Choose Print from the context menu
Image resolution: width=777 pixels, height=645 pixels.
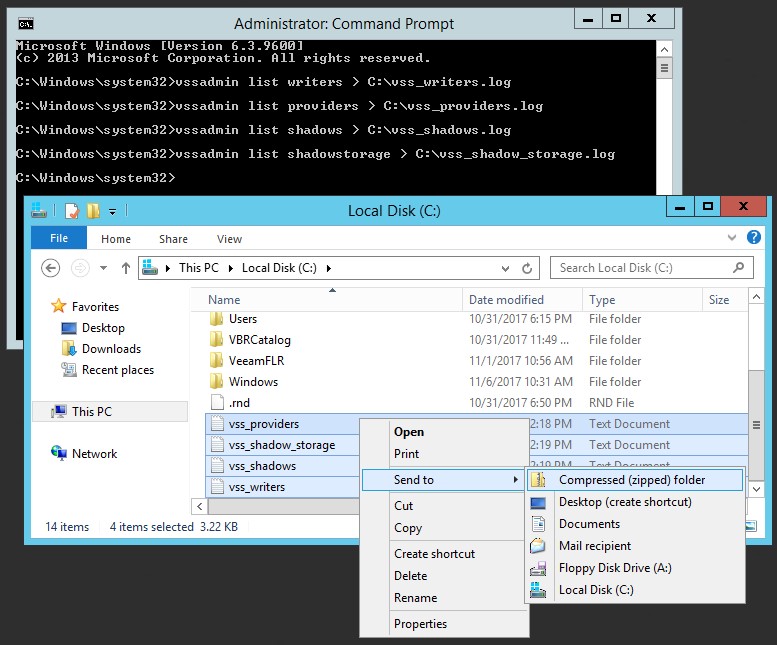pos(444,454)
